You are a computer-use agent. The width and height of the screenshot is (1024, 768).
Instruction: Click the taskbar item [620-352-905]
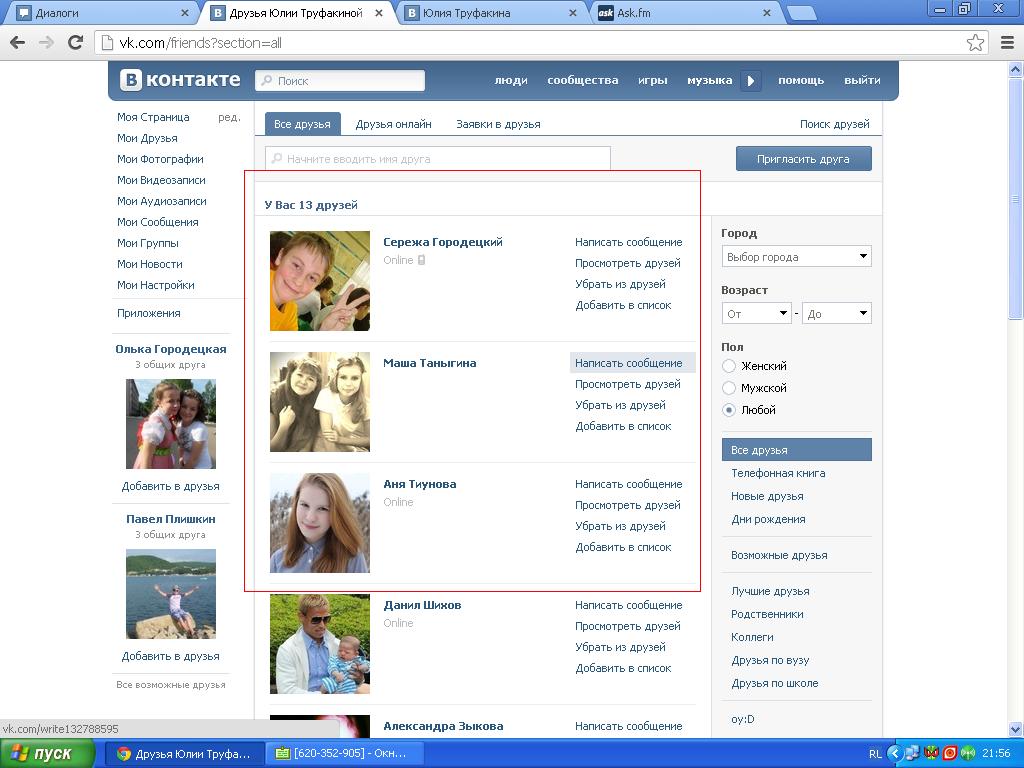pos(344,754)
